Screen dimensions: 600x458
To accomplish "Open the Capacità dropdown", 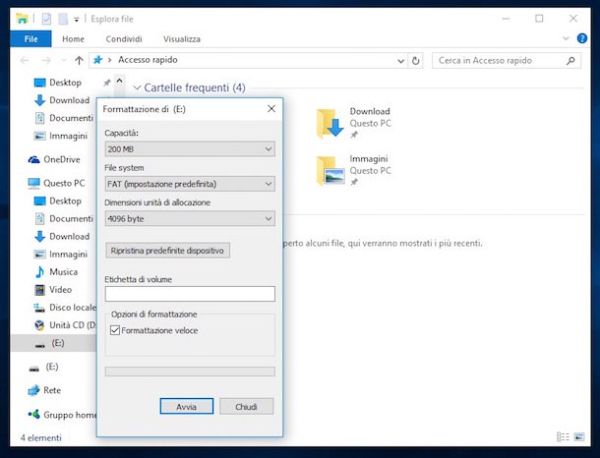I will click(x=189, y=150).
